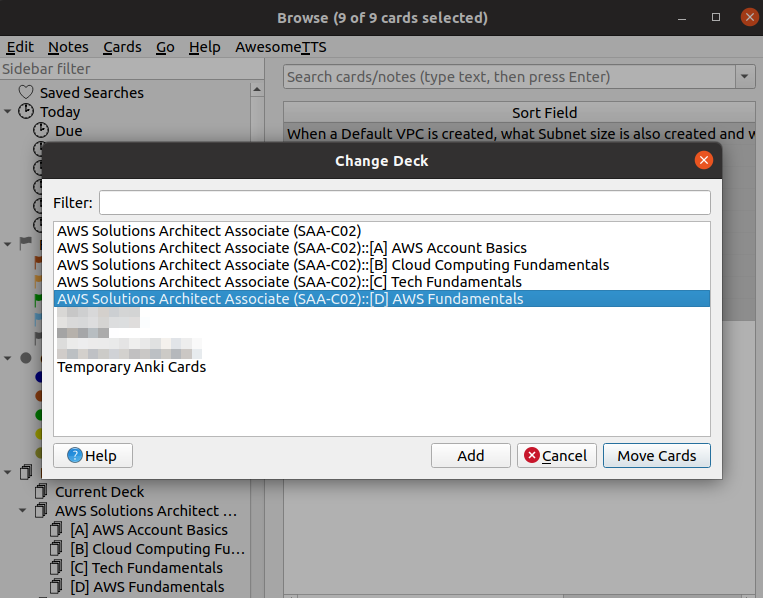Close the Change Deck dialog with X
This screenshot has height=598, width=763.
[x=704, y=160]
